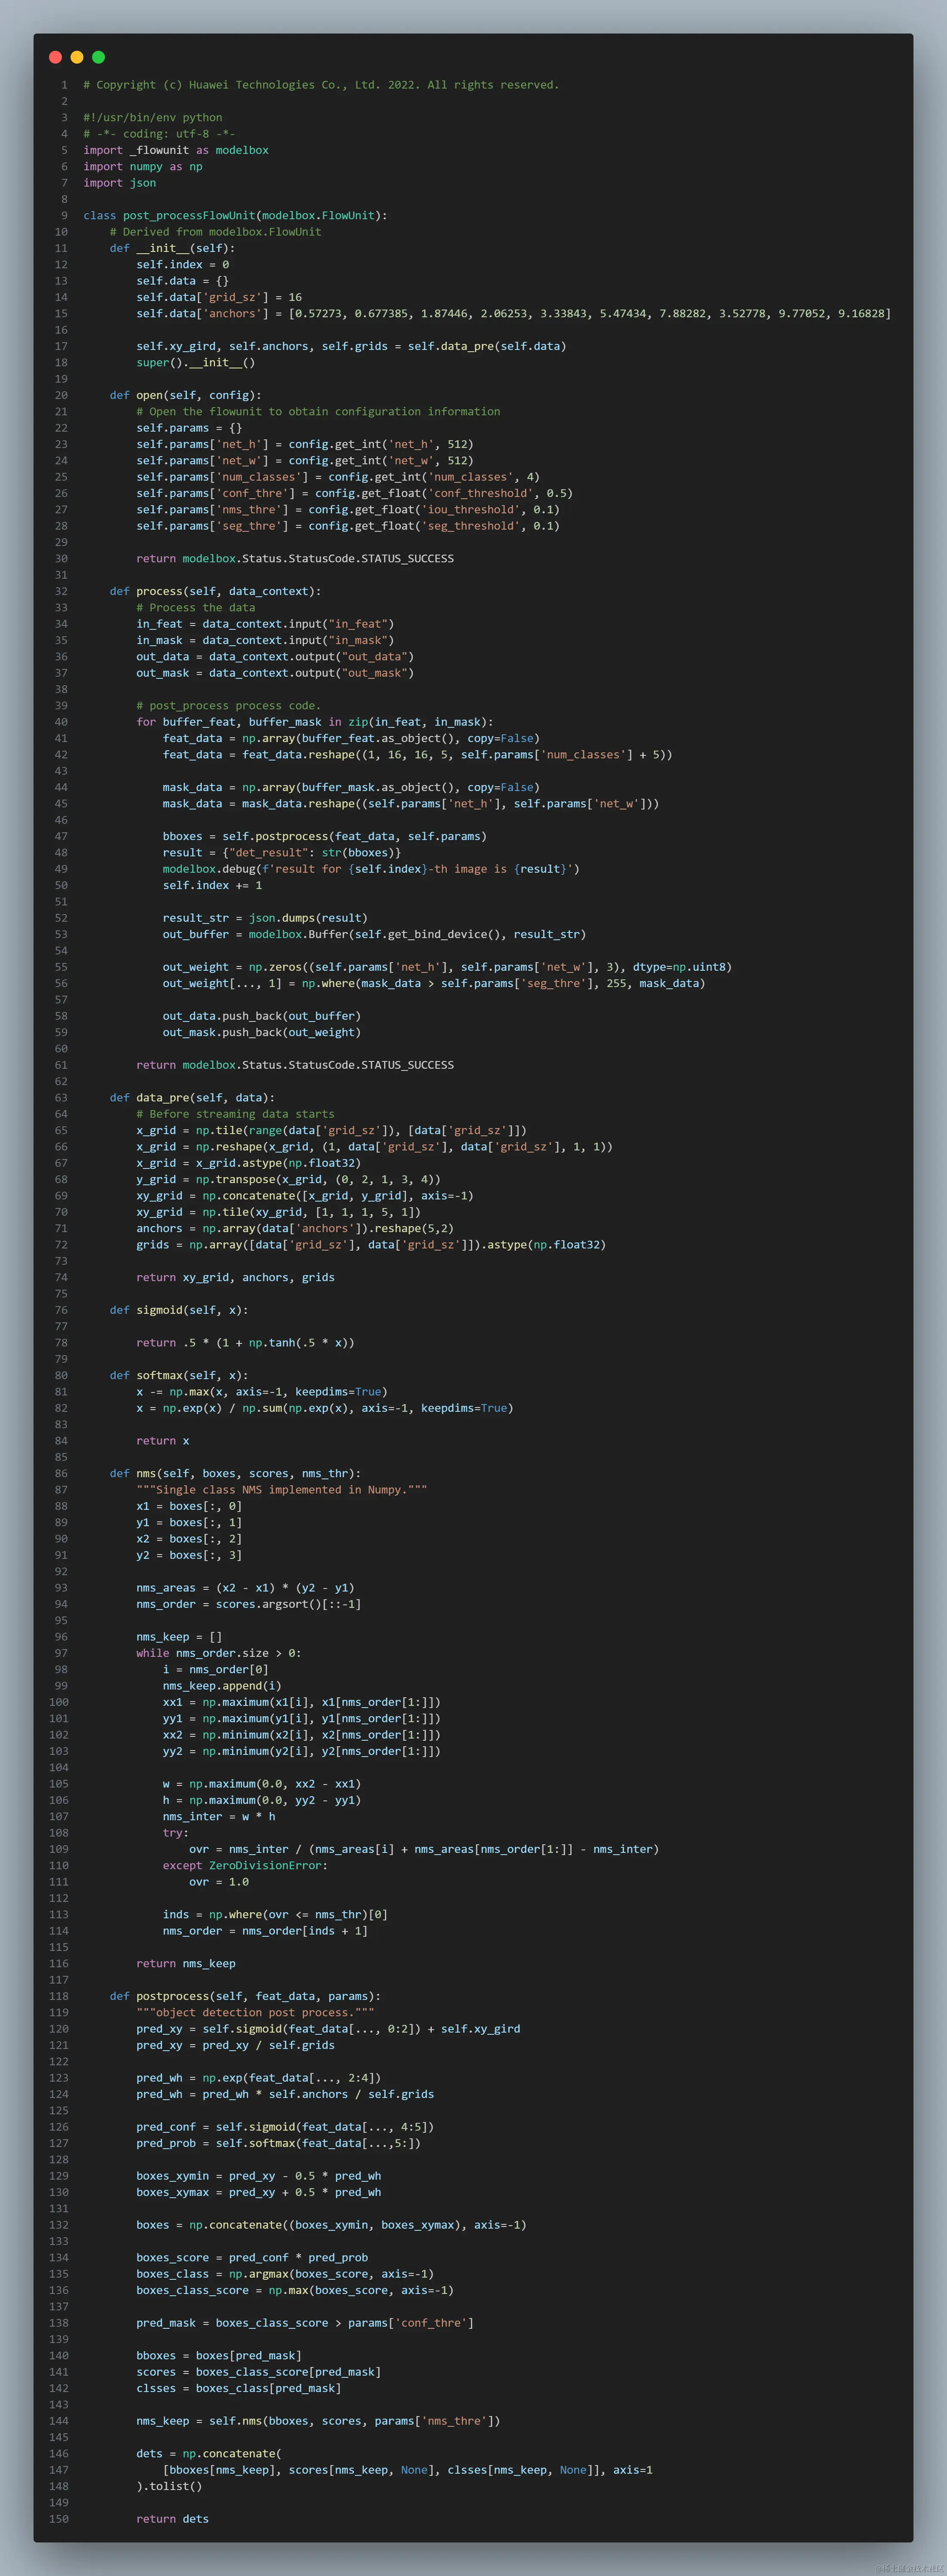Click the 'nms_inter = w * h' line
This screenshot has width=947, height=2576.
pos(218,1817)
